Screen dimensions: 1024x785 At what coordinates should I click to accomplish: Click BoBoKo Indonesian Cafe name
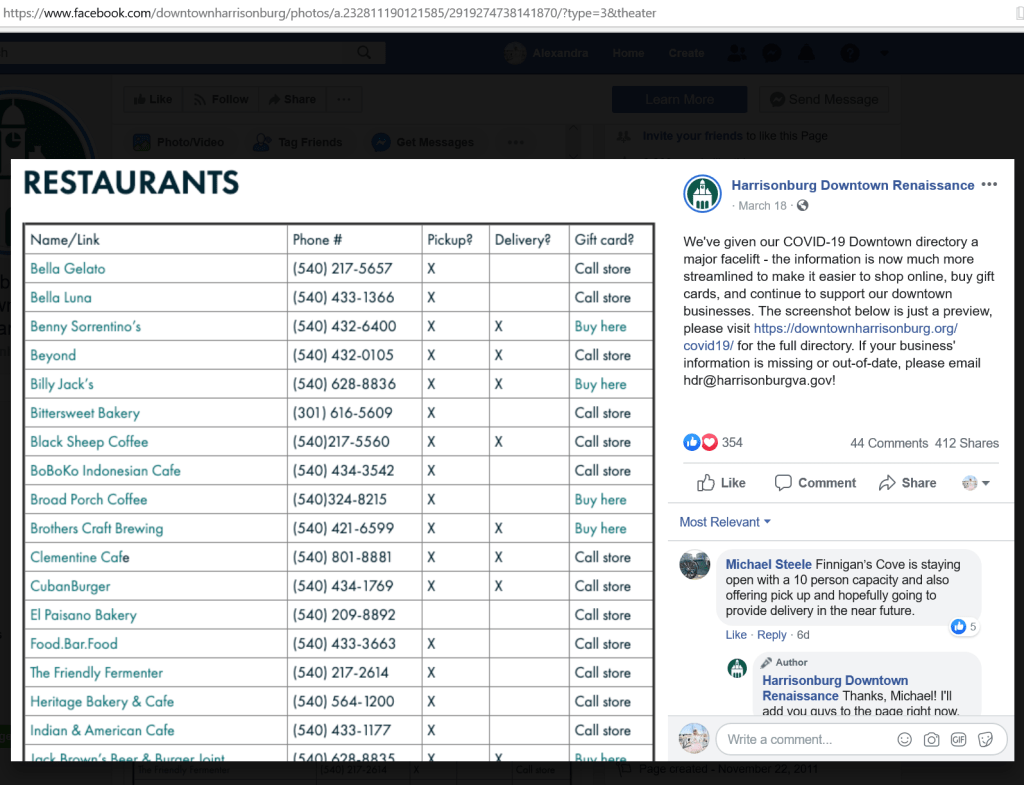pos(105,470)
